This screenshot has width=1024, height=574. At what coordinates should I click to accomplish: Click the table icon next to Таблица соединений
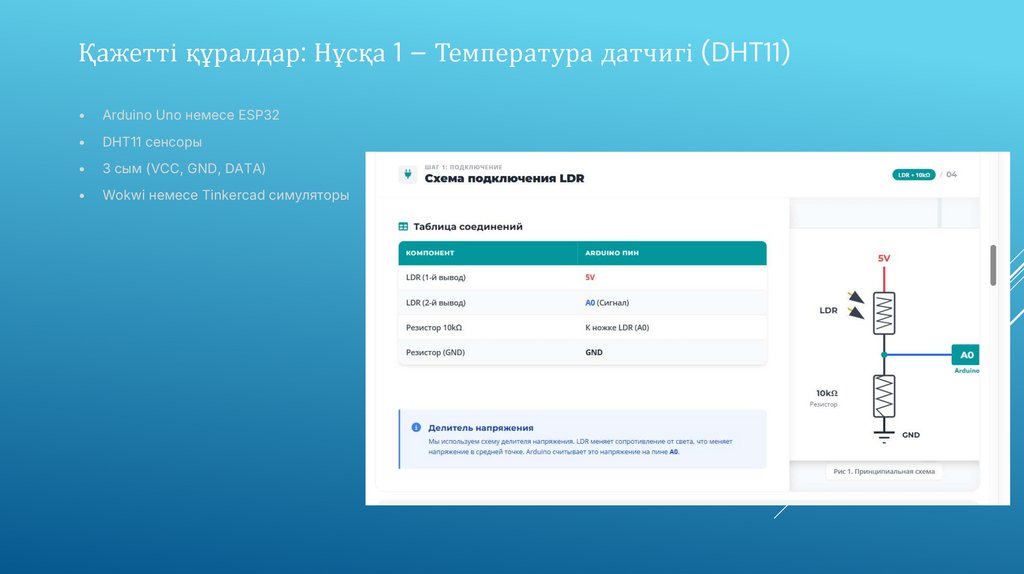[x=403, y=227]
